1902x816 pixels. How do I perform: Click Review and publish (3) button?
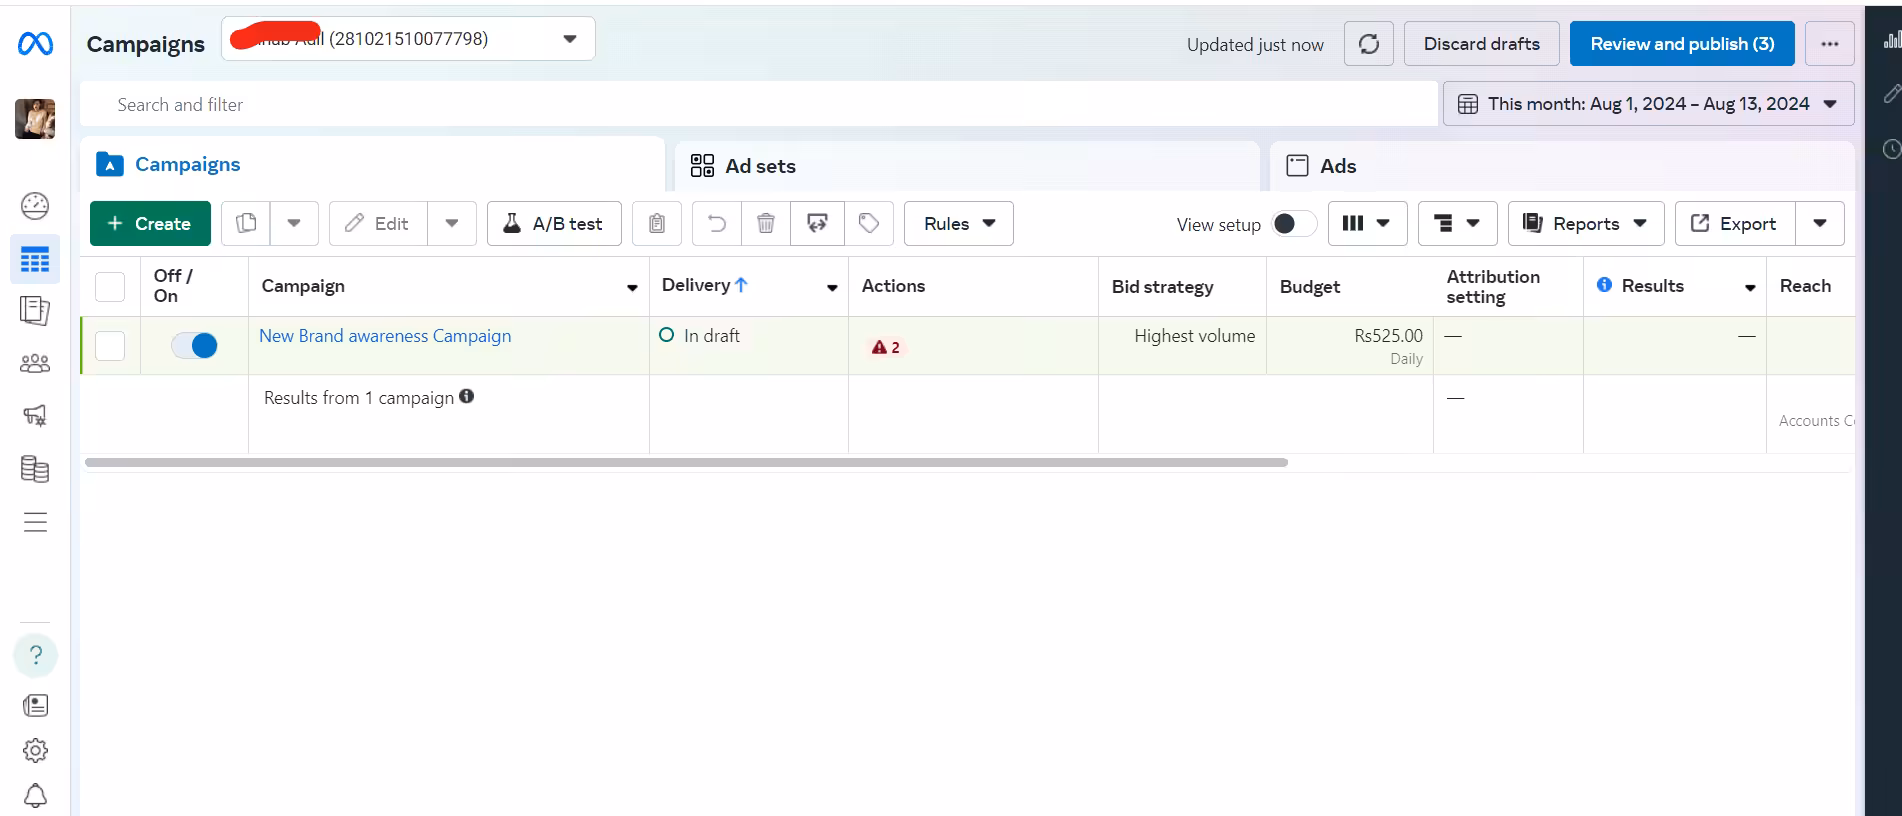(1682, 44)
